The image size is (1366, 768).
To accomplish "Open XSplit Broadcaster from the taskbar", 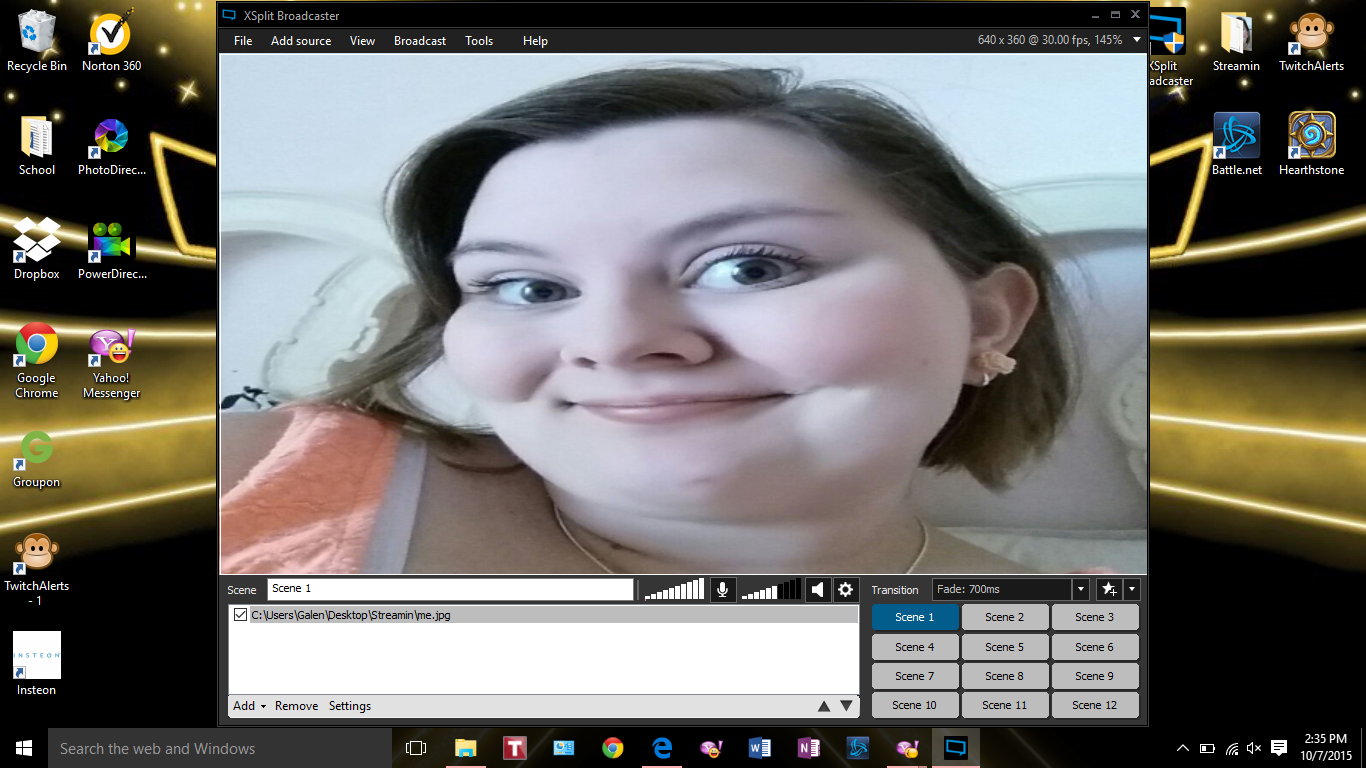I will coord(955,748).
